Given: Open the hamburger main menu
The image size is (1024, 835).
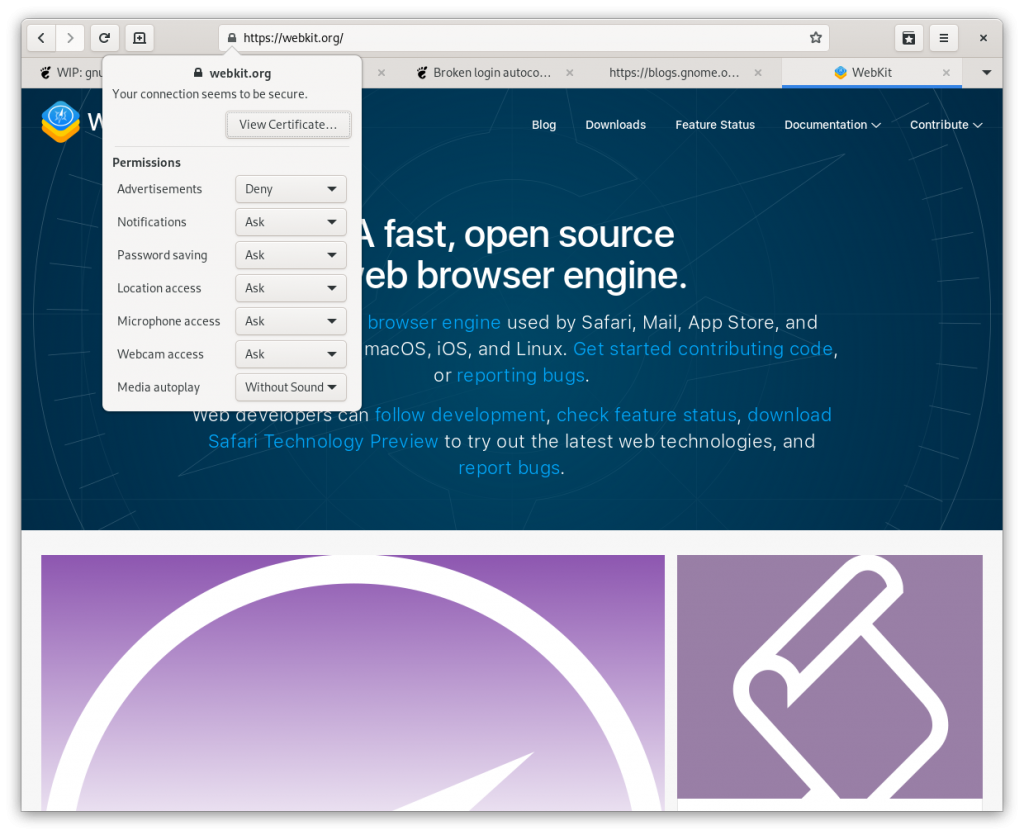Looking at the screenshot, I should point(944,38).
